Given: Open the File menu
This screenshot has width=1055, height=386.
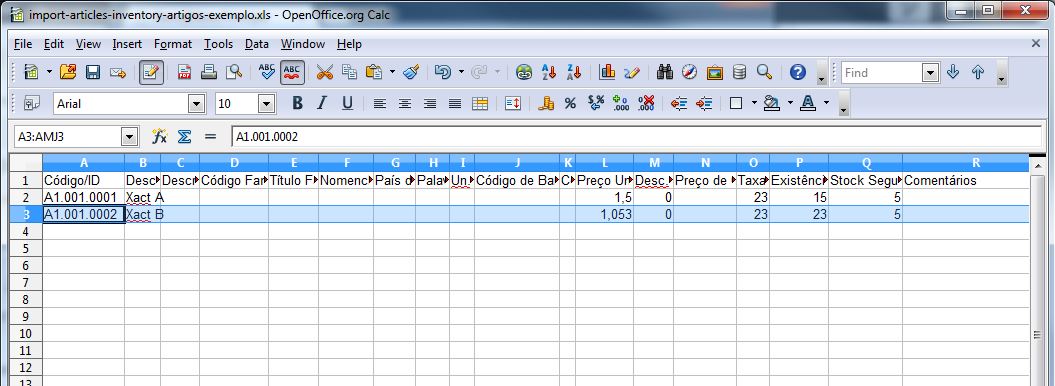Looking at the screenshot, I should coord(23,44).
